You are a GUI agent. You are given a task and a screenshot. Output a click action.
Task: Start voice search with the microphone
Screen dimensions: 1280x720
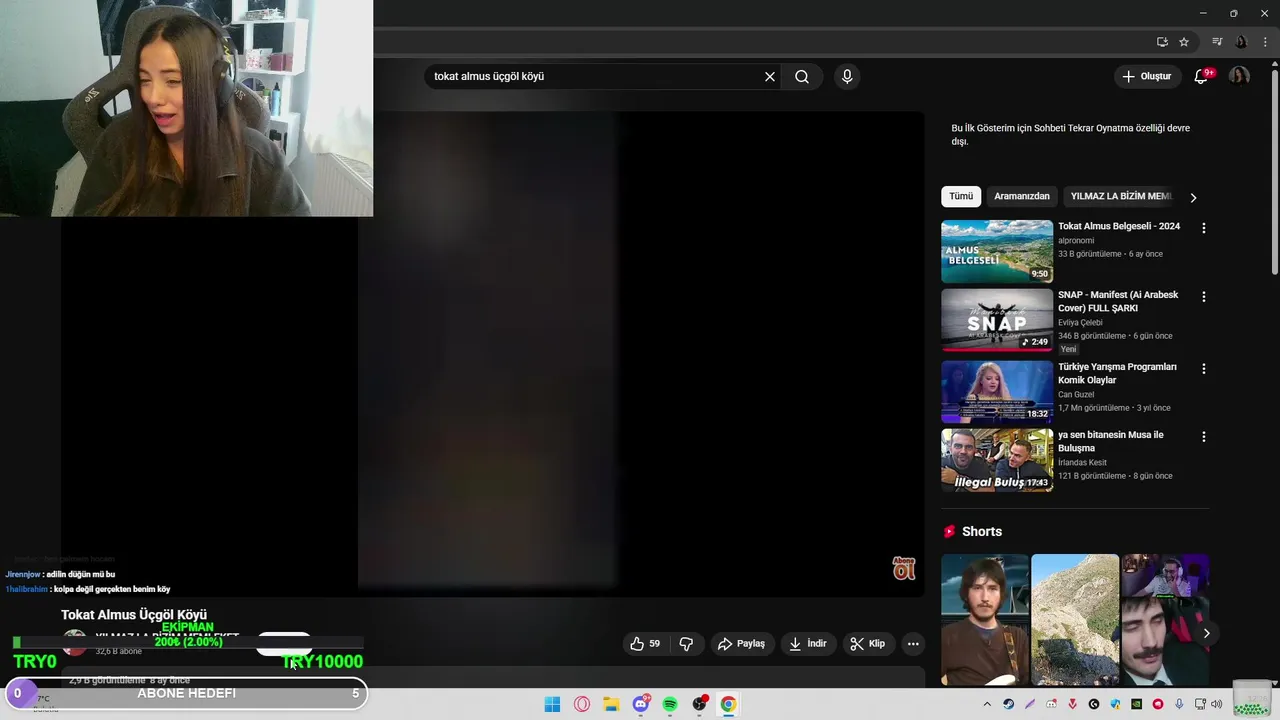coord(847,77)
